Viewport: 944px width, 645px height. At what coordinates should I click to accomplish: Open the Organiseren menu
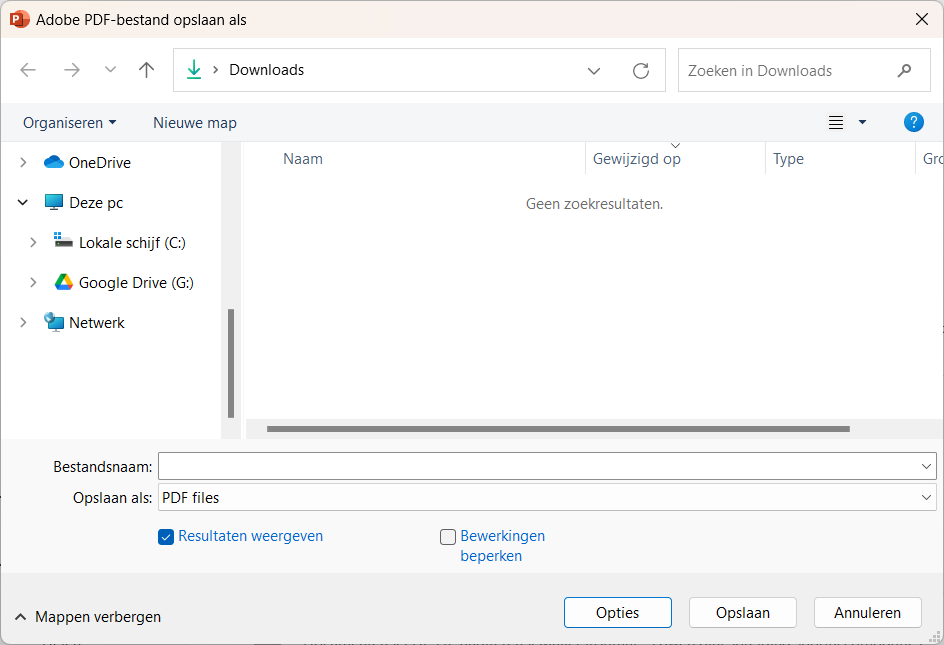point(69,123)
